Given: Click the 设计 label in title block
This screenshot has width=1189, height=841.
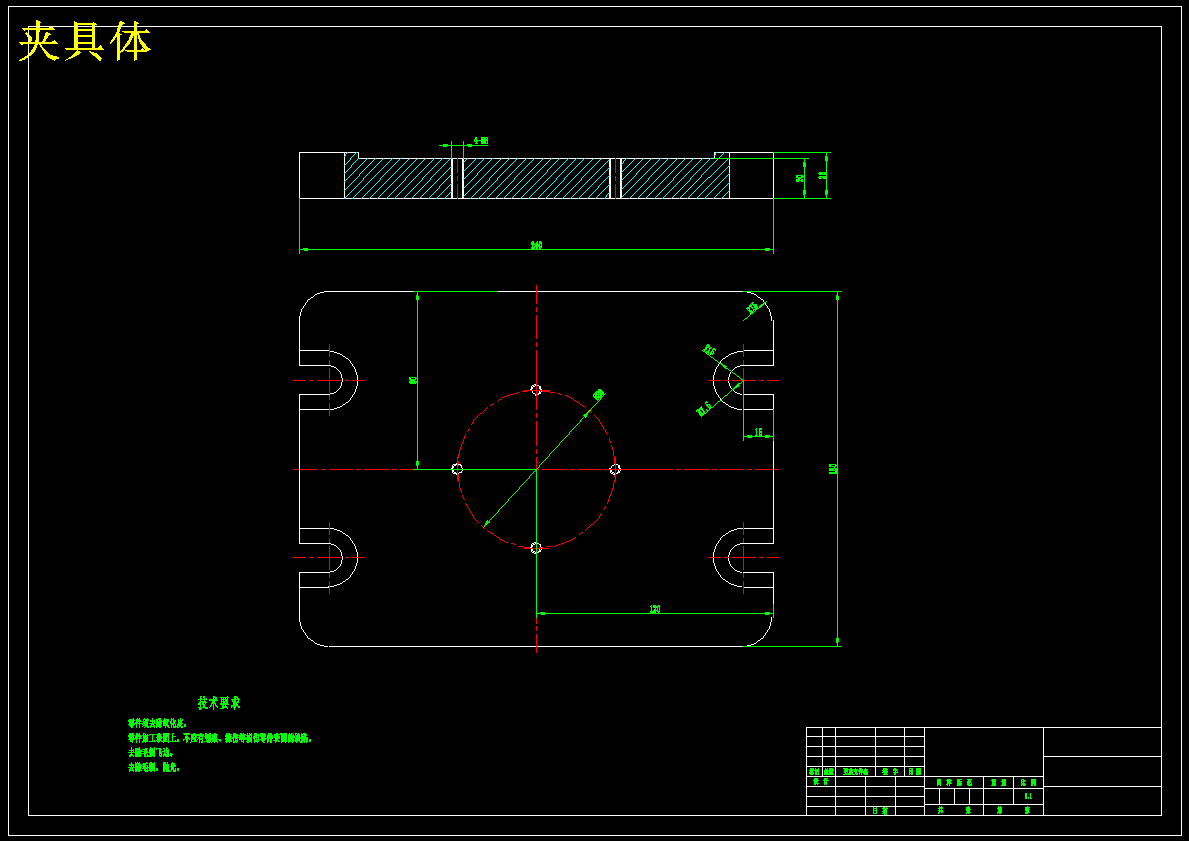Looking at the screenshot, I should point(820,781).
